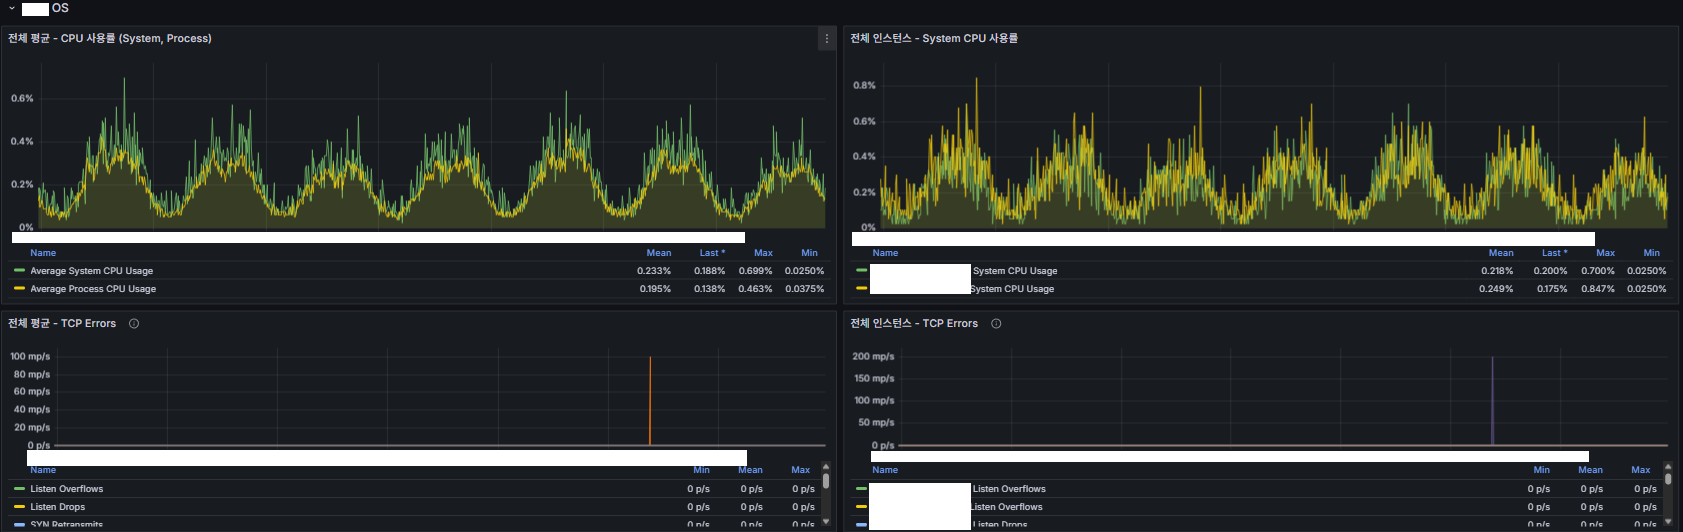Sort left TCP Errors legend by Name header

[43, 470]
